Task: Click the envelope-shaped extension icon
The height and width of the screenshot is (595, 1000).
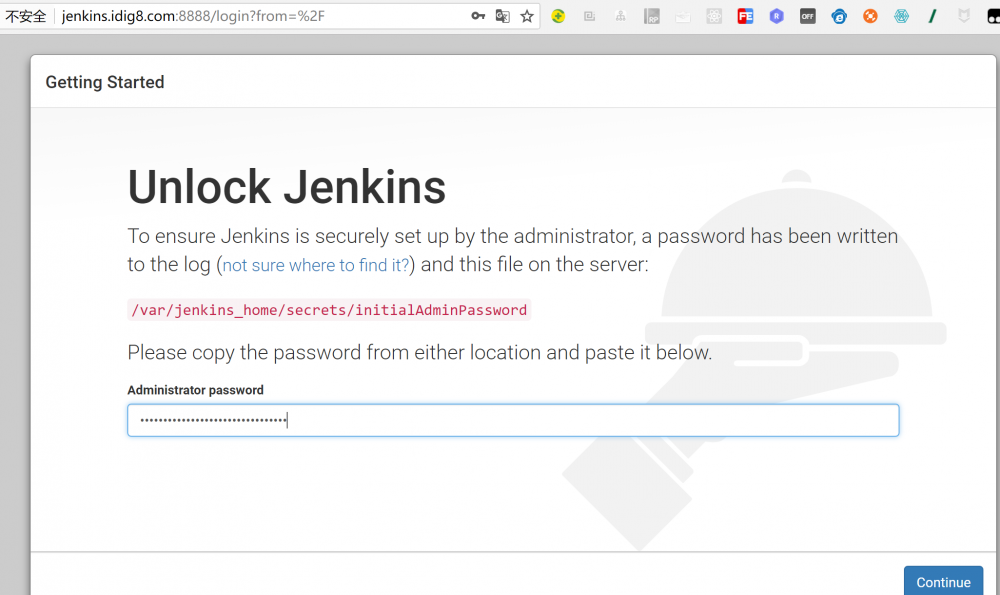Action: point(682,15)
